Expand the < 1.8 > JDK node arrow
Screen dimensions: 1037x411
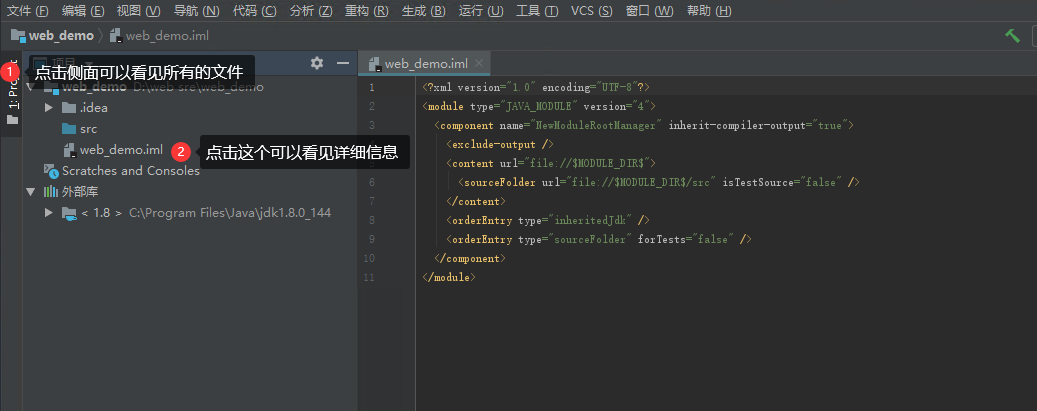point(48,213)
